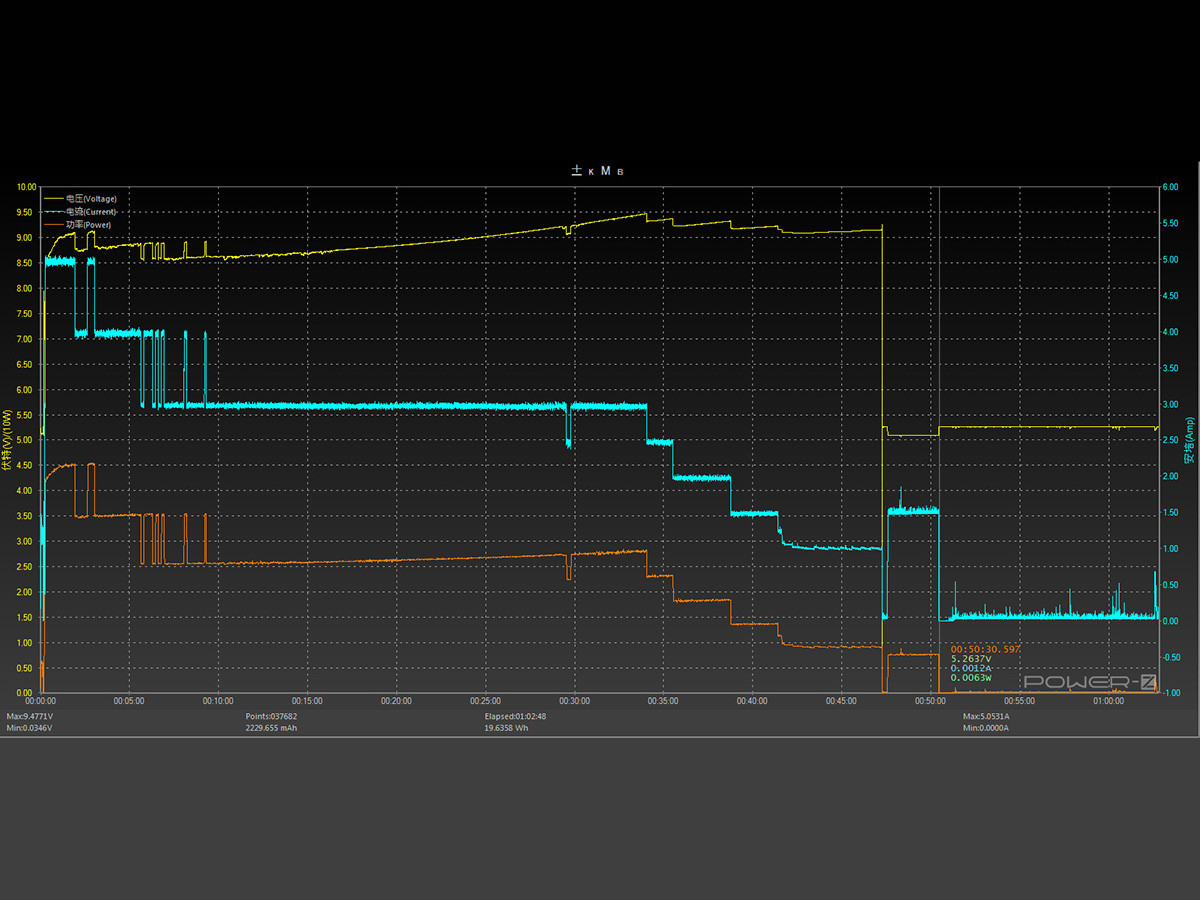
Task: Click the left axis title 伏特(V)/(10W)
Action: [x=7, y=440]
